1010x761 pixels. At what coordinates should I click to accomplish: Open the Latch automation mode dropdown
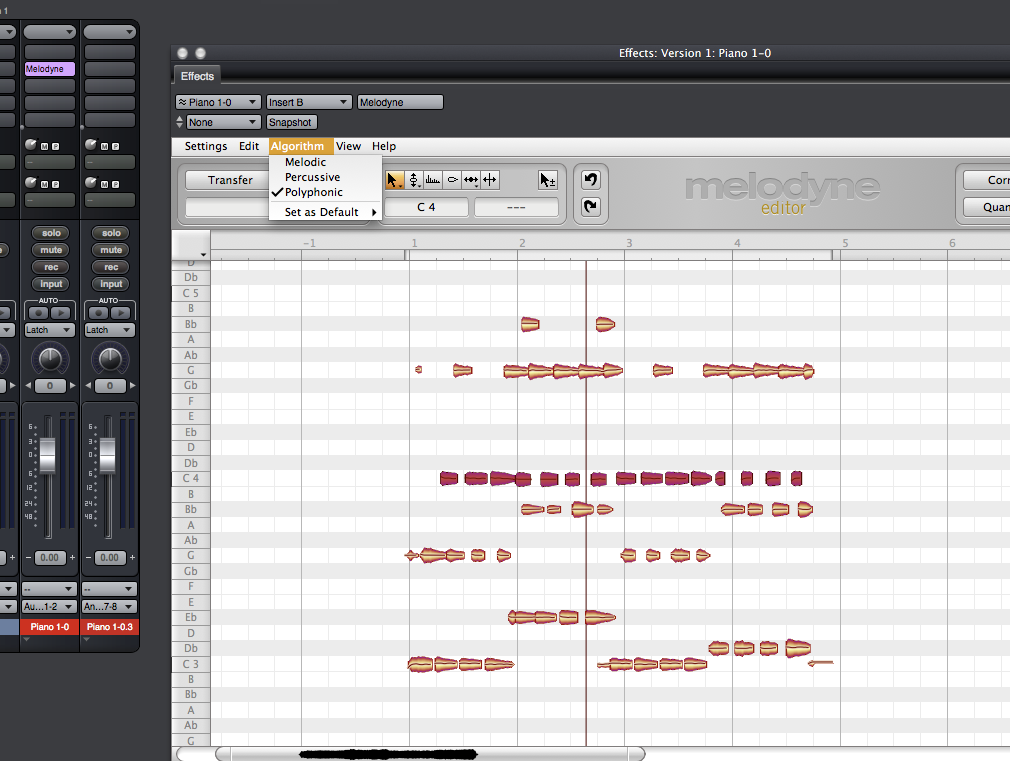50,330
